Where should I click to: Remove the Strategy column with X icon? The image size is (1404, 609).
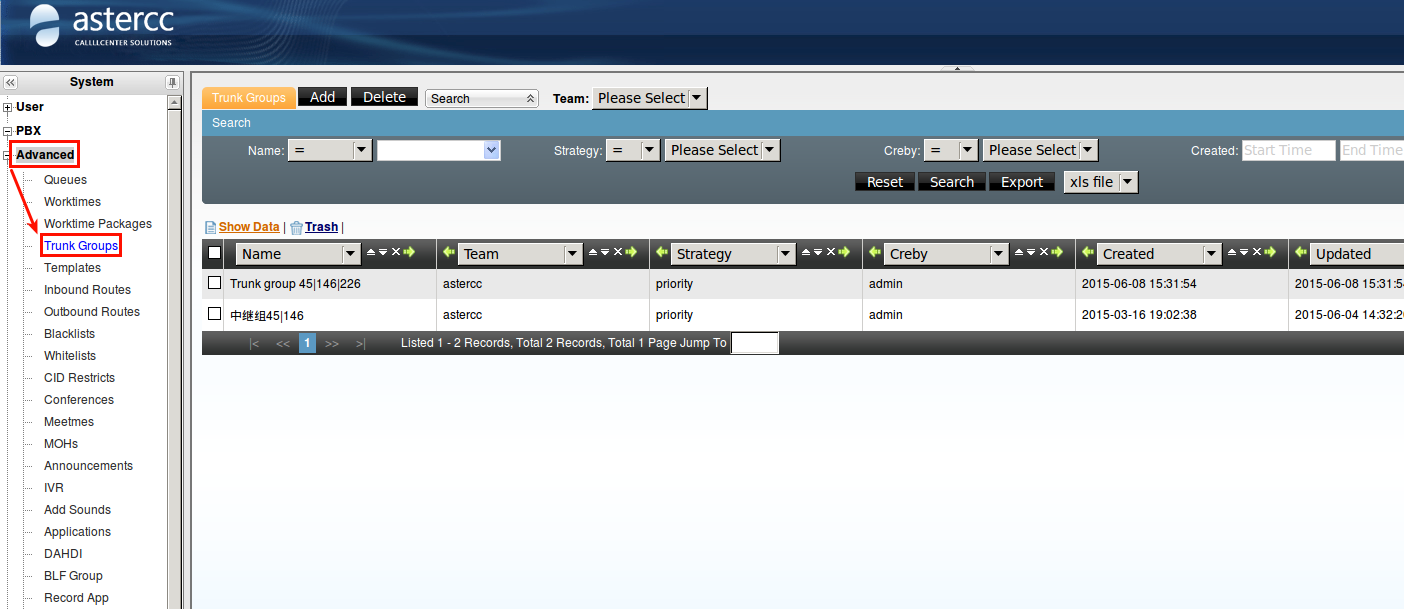coord(831,253)
